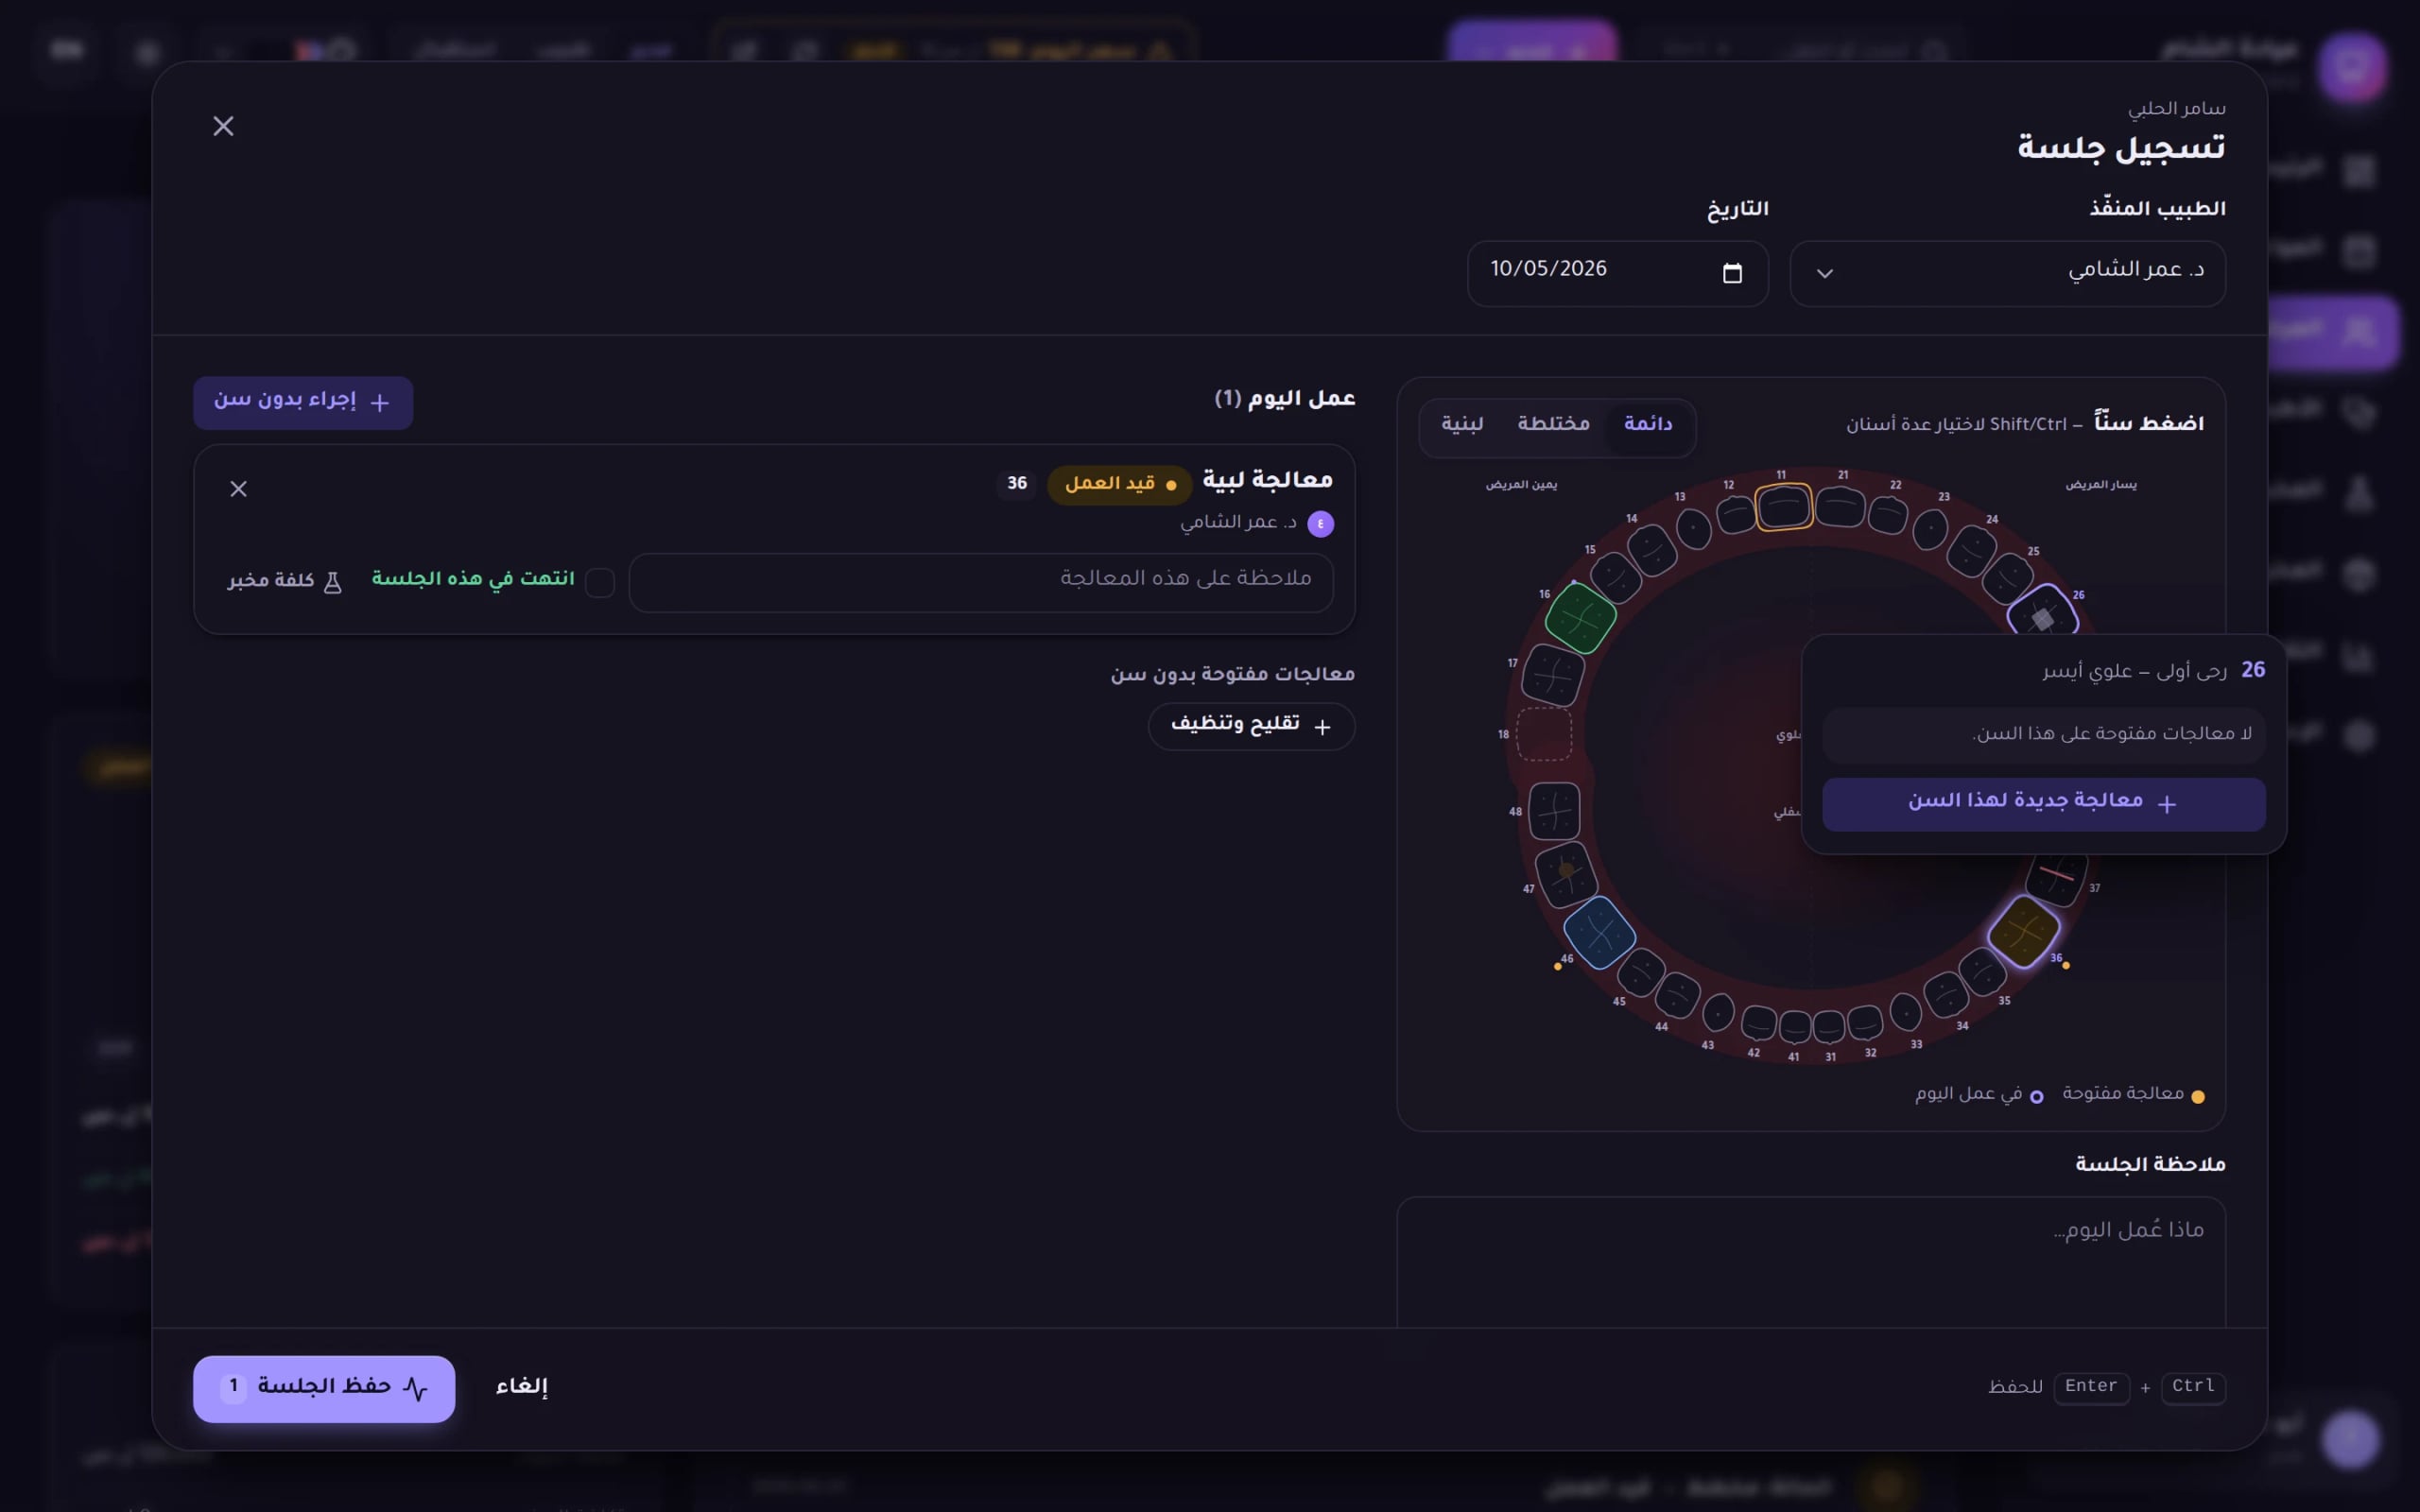Click the date field 10/05/2026
2420x1512 pixels.
(x=1617, y=273)
